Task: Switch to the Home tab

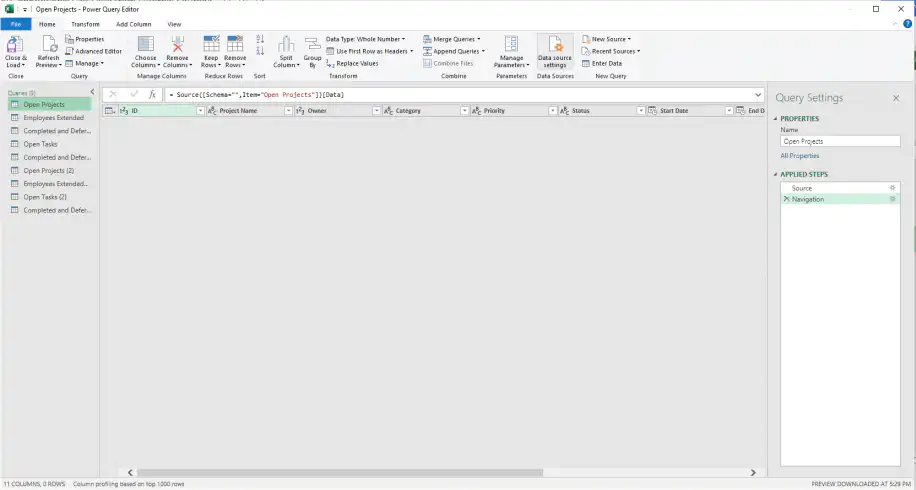Action: (x=47, y=25)
